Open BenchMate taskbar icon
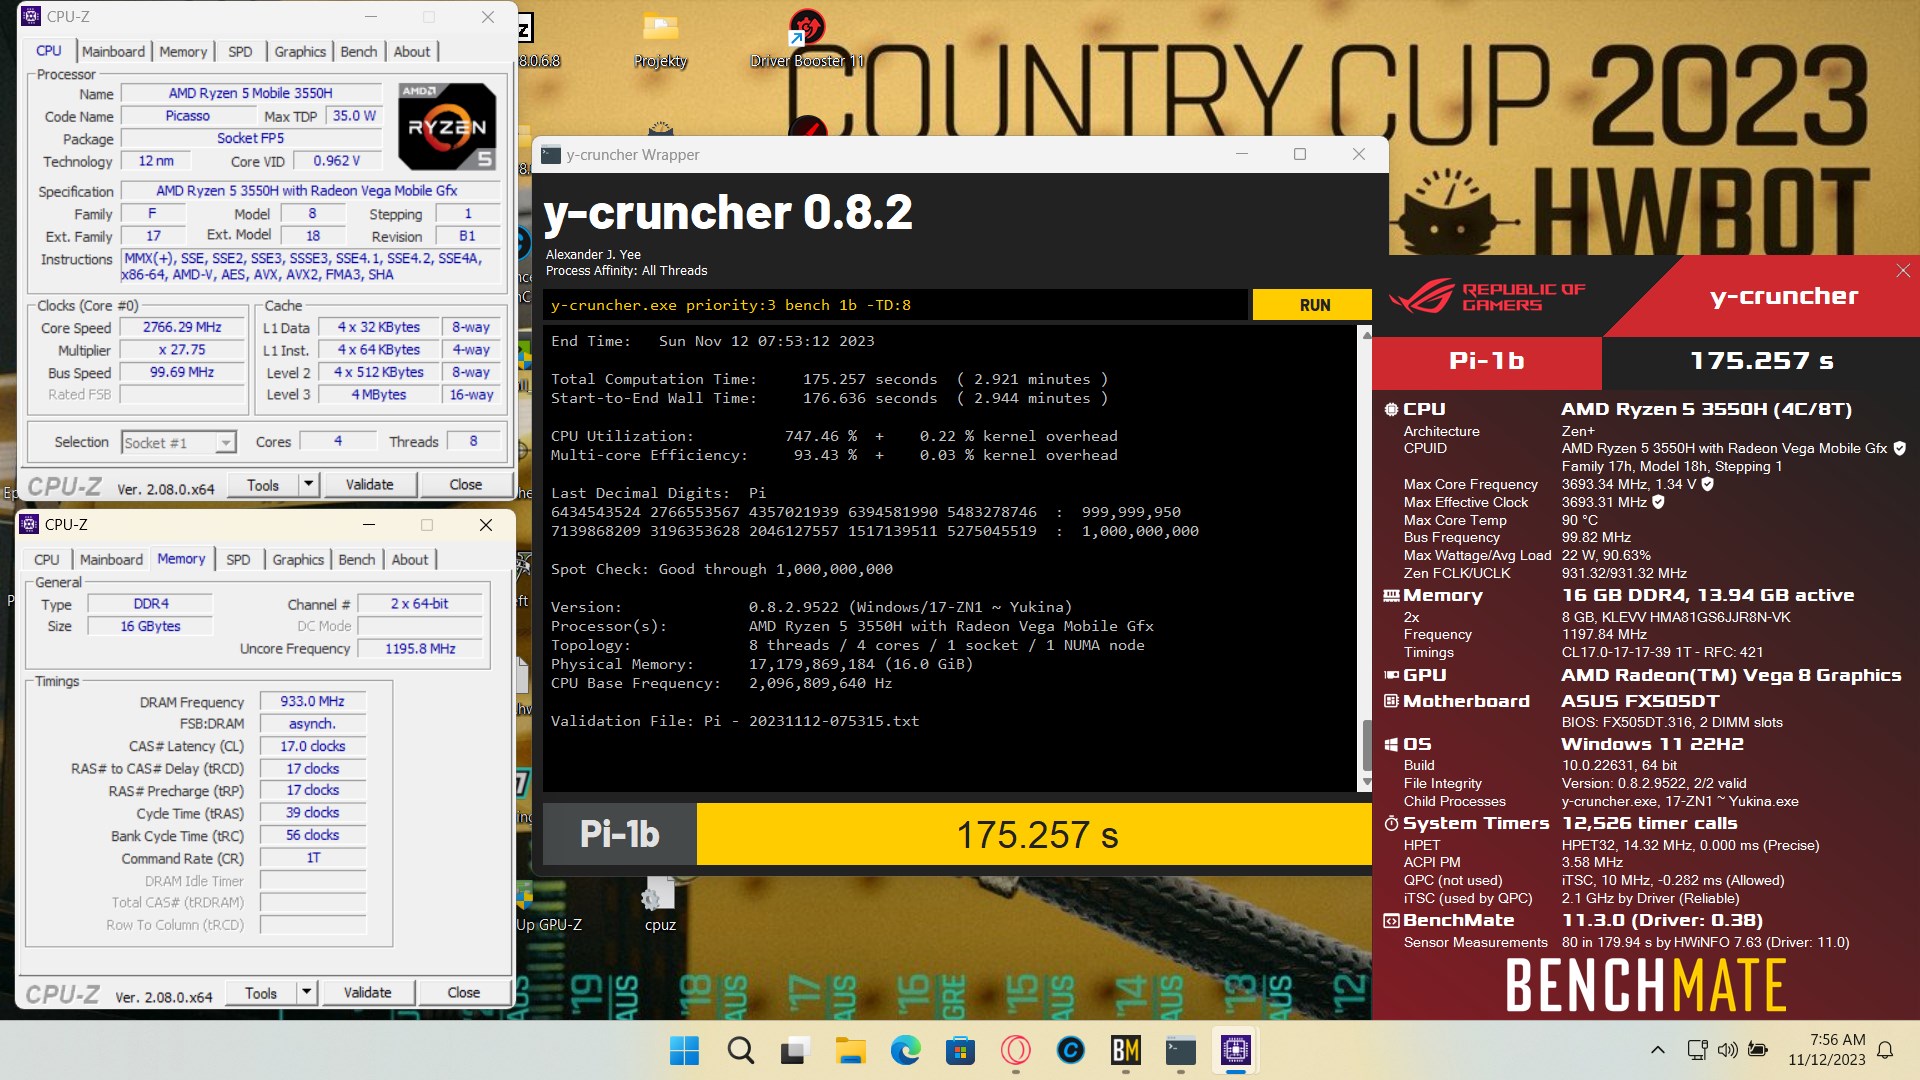The width and height of the screenshot is (1920, 1080). click(x=1126, y=1050)
